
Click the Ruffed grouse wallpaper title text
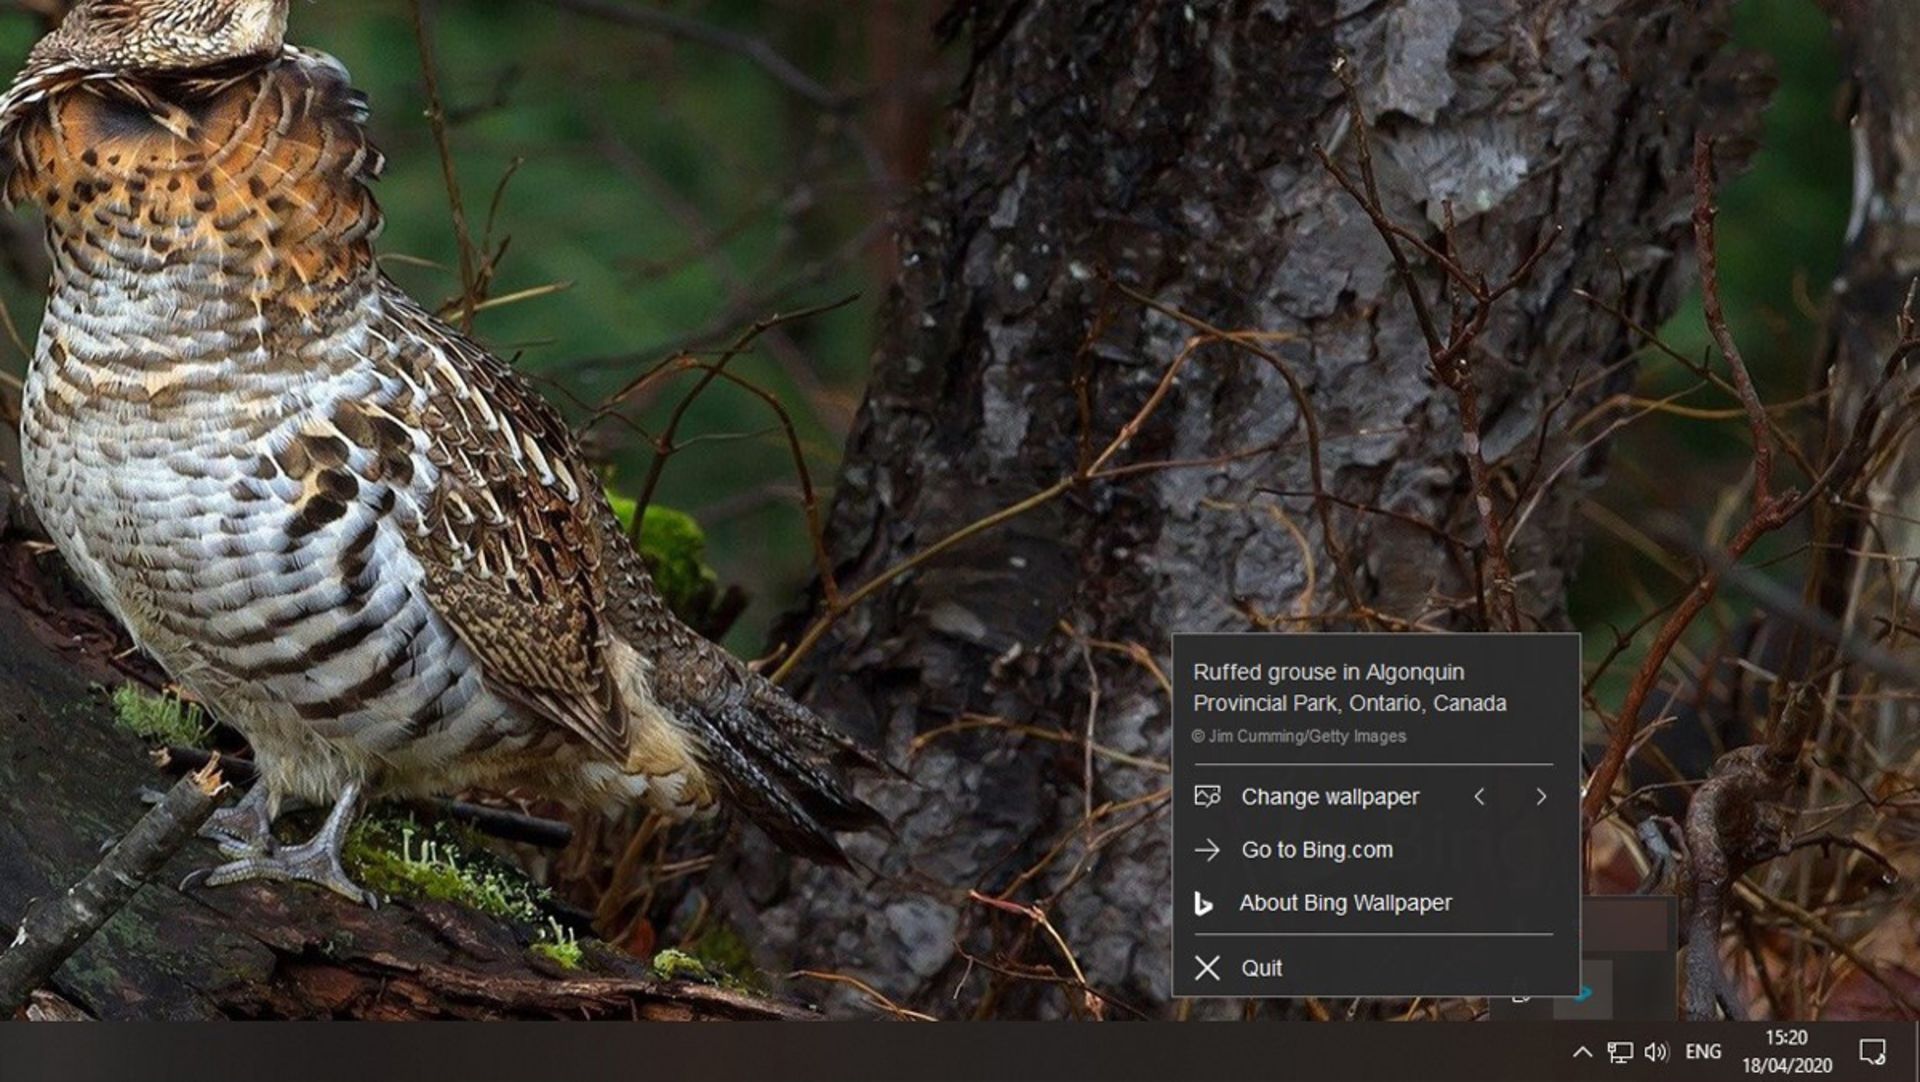[1348, 687]
